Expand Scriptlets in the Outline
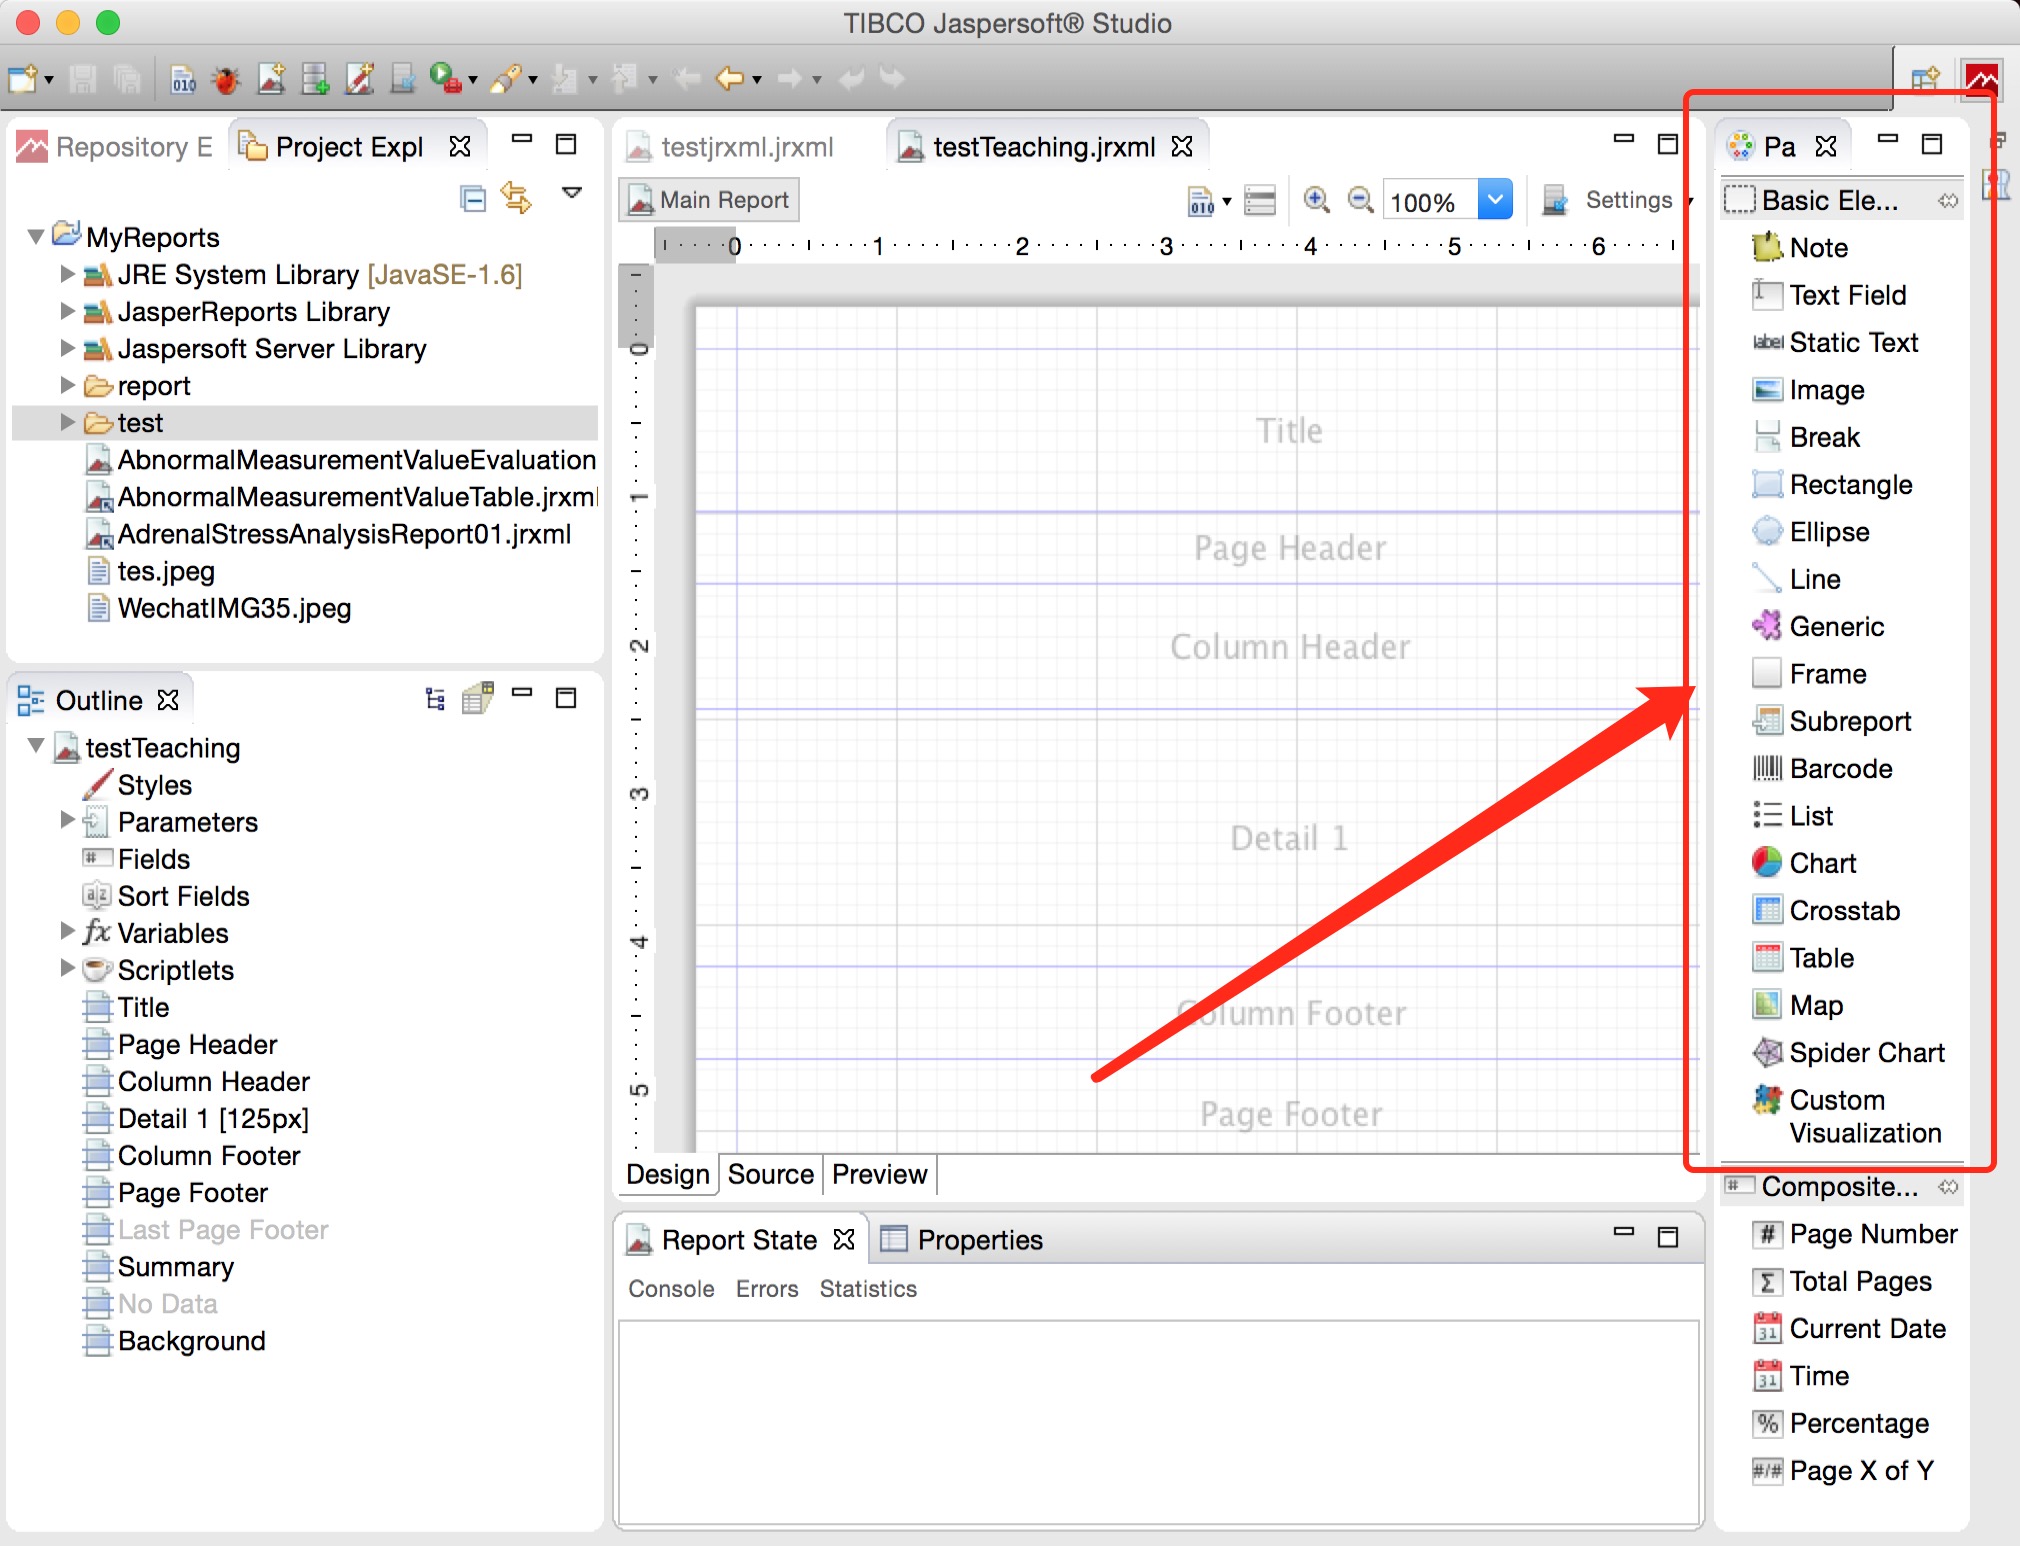The width and height of the screenshot is (2020, 1546). (67, 969)
